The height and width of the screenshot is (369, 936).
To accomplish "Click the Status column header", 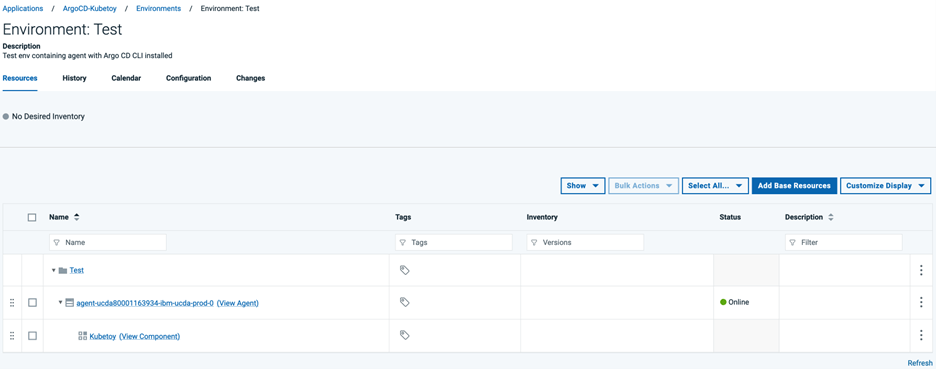I will [x=730, y=217].
